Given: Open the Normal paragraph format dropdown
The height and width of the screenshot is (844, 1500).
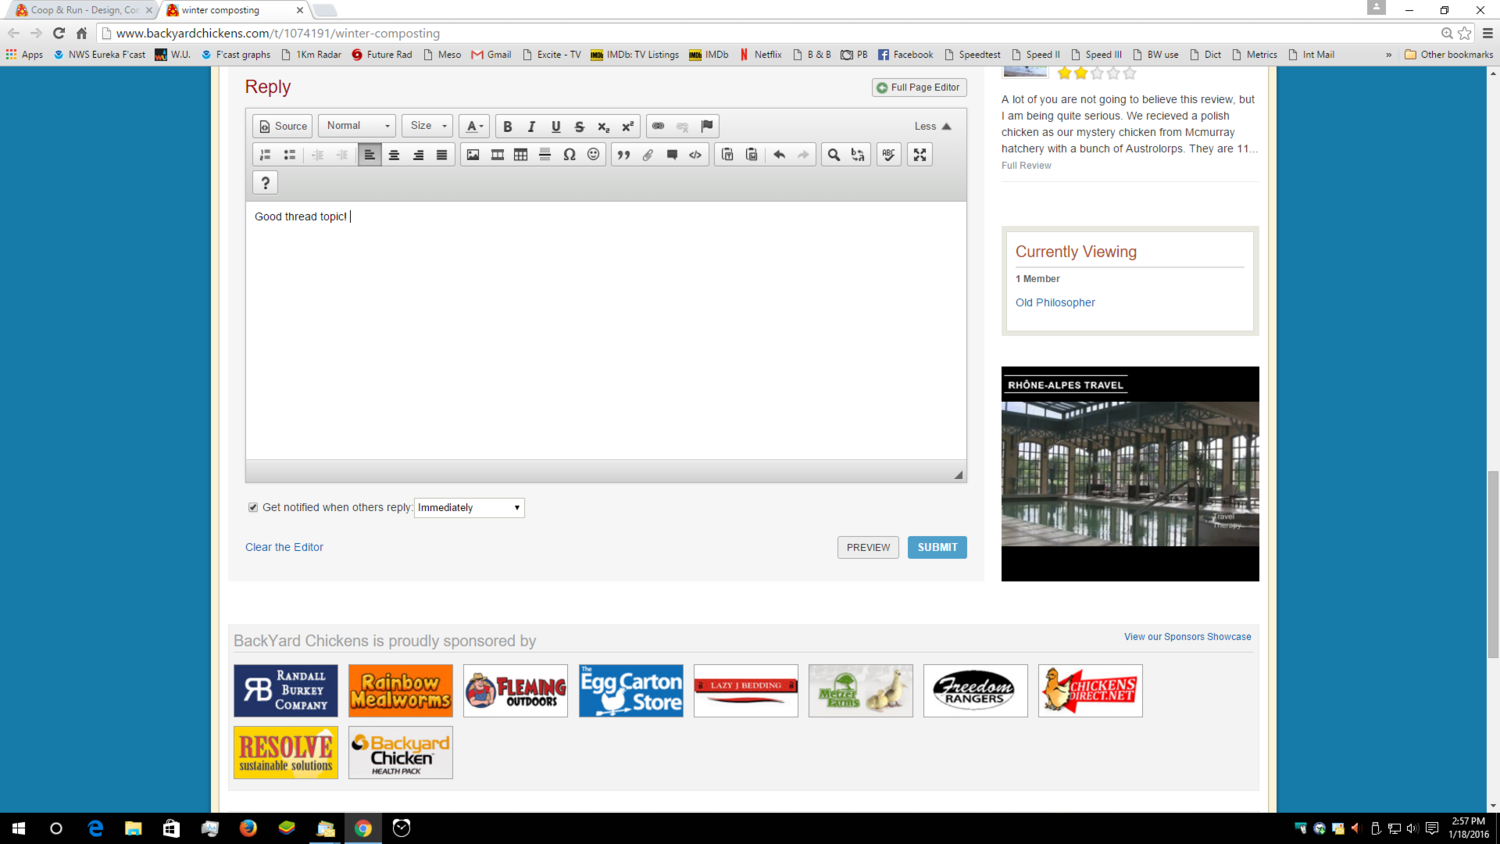Looking at the screenshot, I should [x=357, y=126].
